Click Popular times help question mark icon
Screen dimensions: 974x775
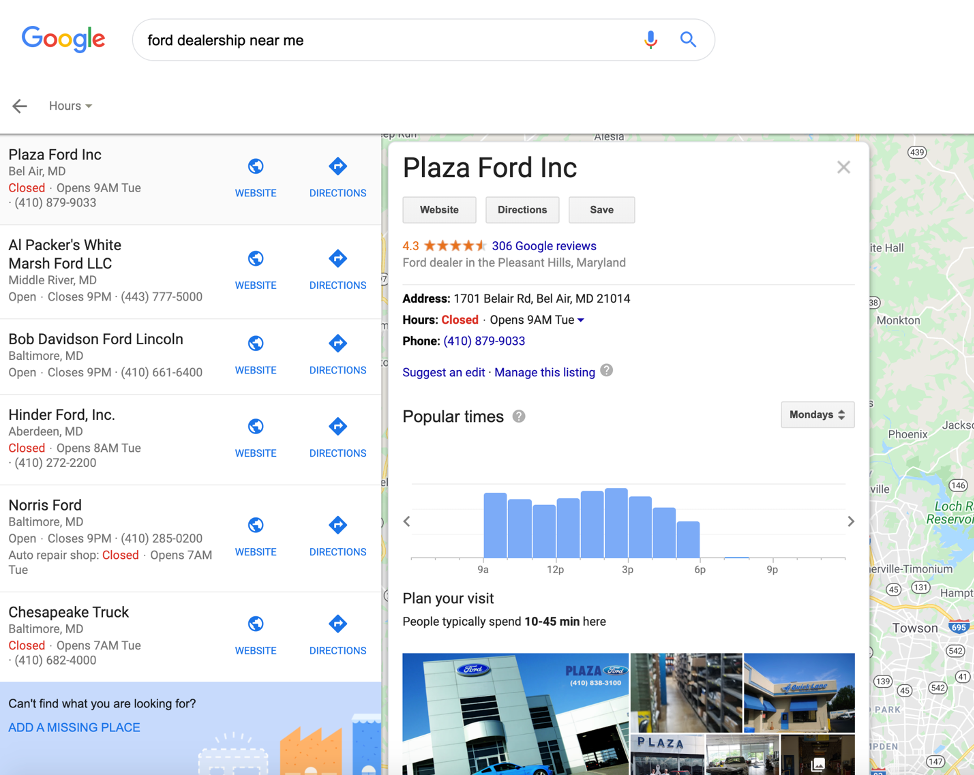tap(519, 417)
